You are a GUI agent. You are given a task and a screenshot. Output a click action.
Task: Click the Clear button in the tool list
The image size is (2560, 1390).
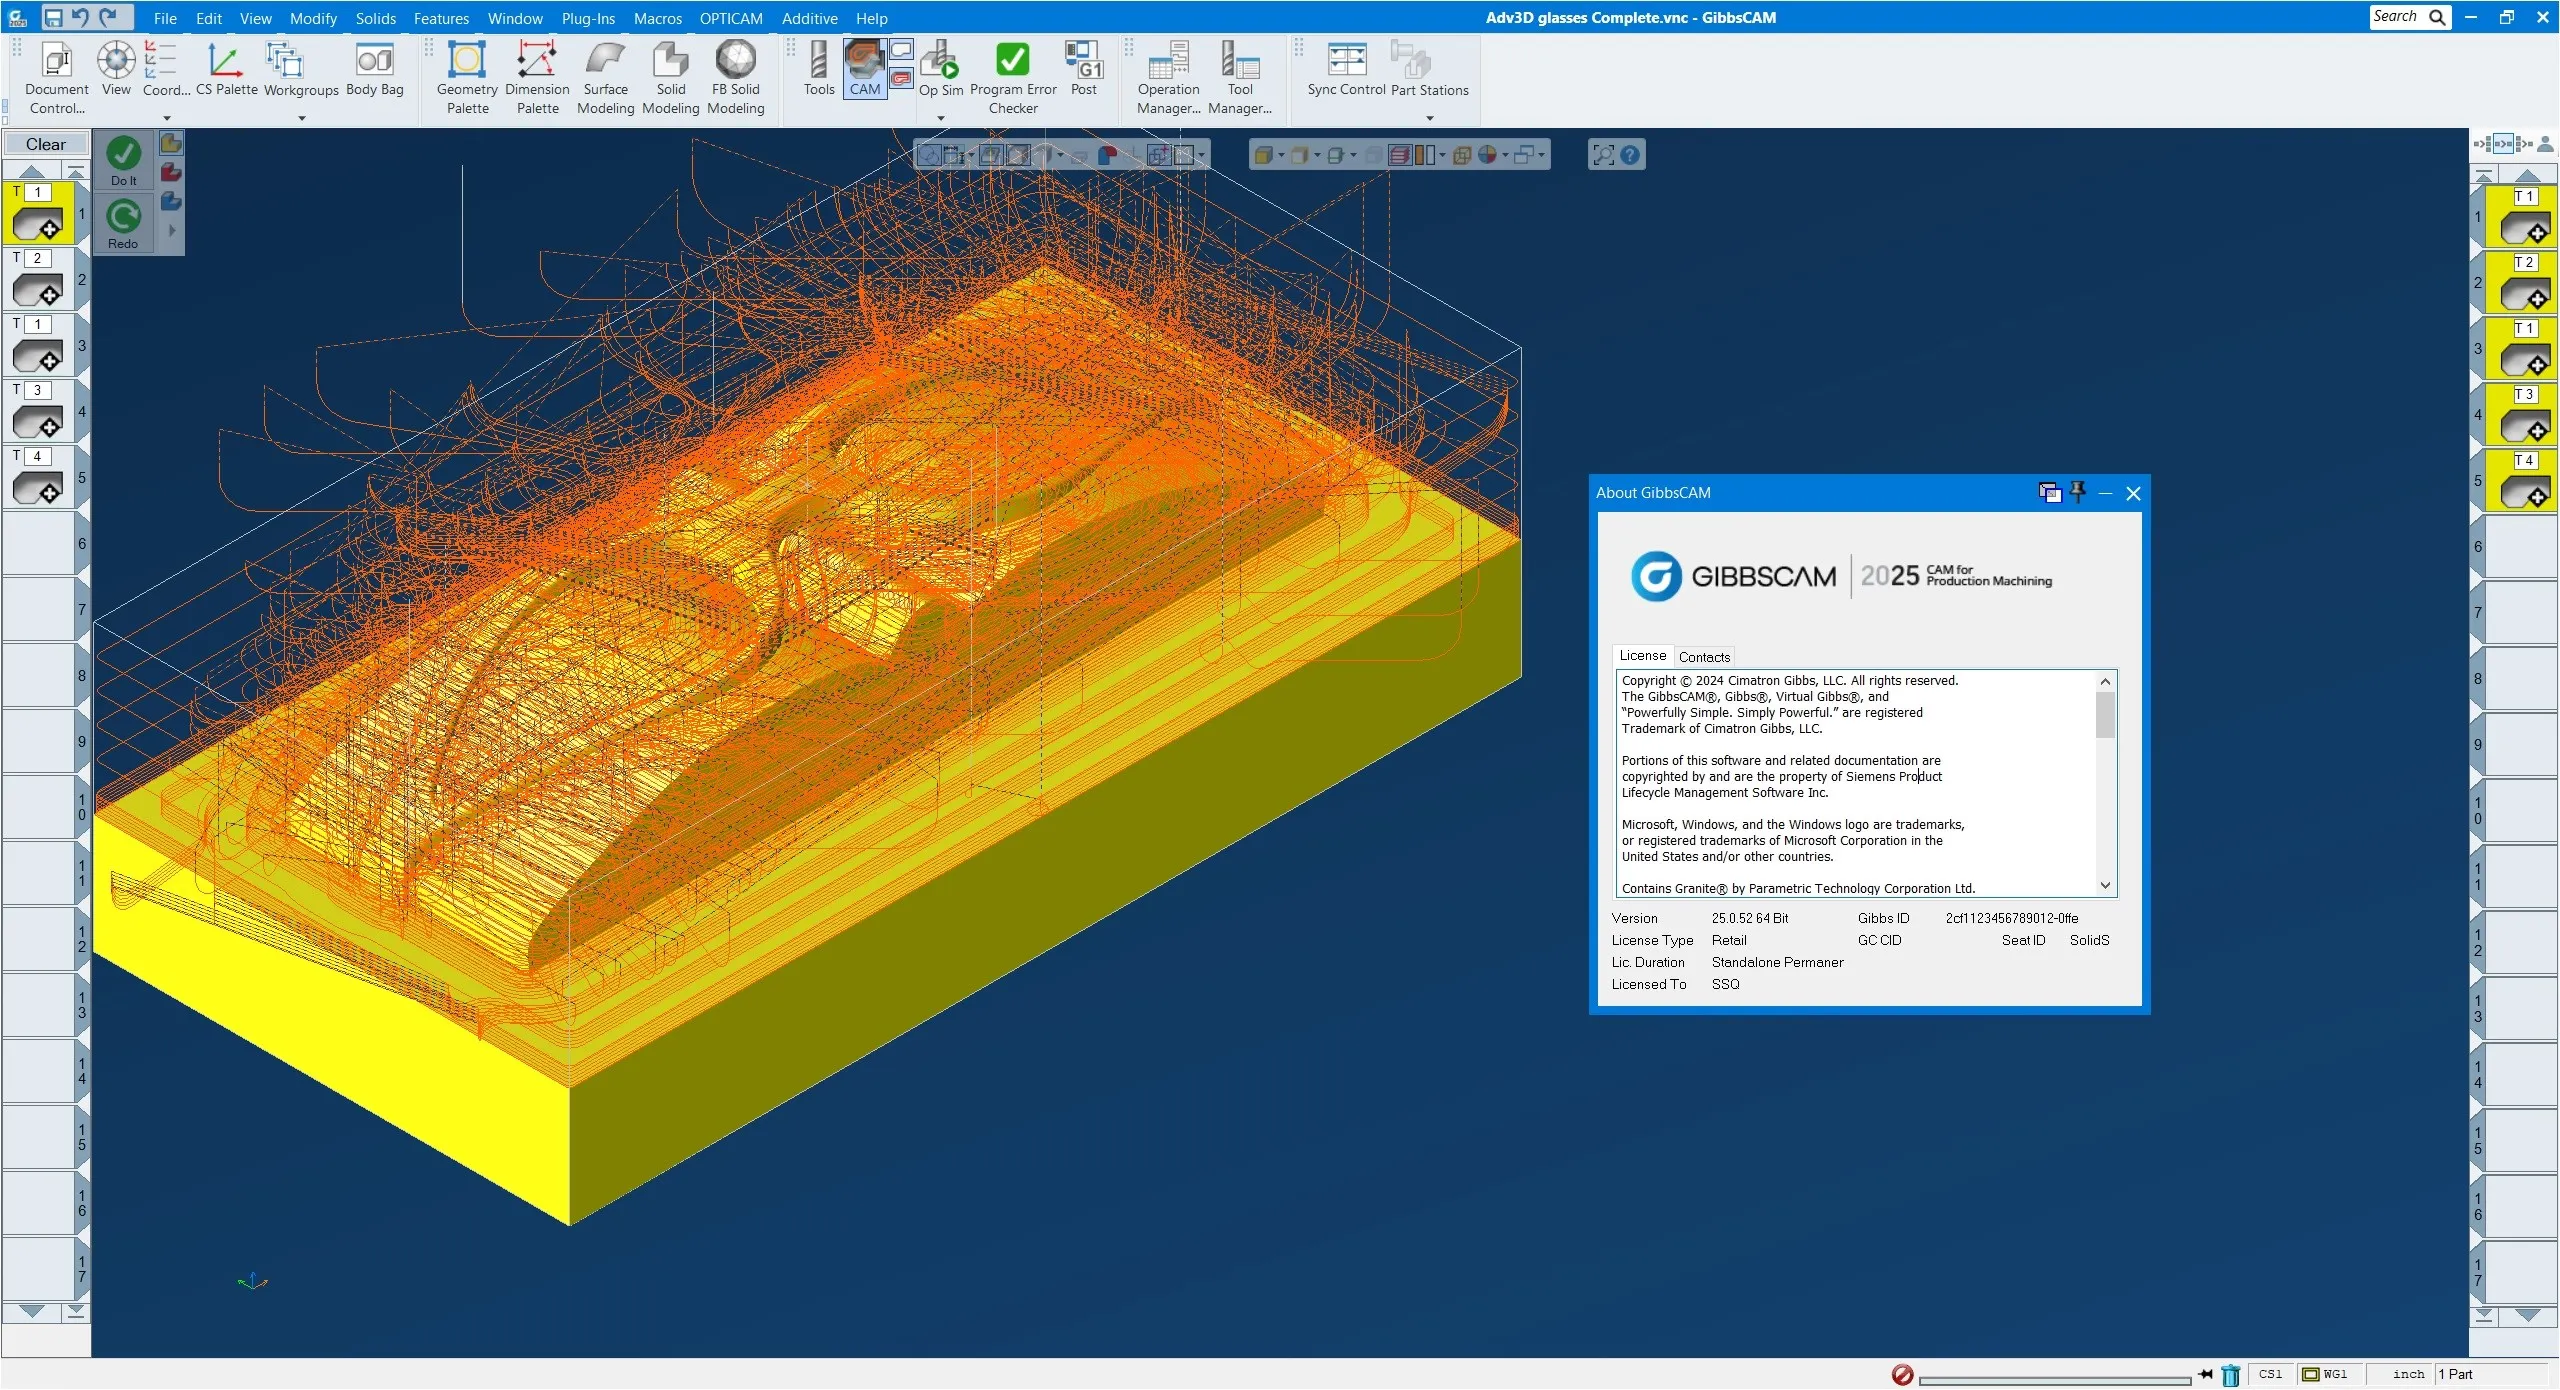pyautogui.click(x=45, y=144)
